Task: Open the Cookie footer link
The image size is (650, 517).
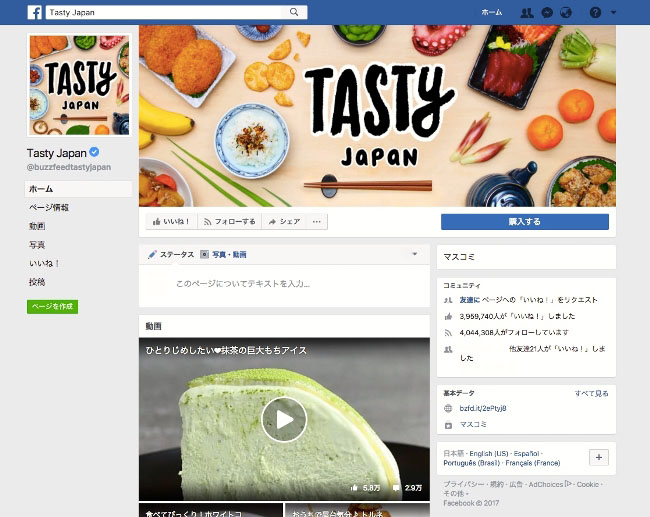Action: pos(587,484)
